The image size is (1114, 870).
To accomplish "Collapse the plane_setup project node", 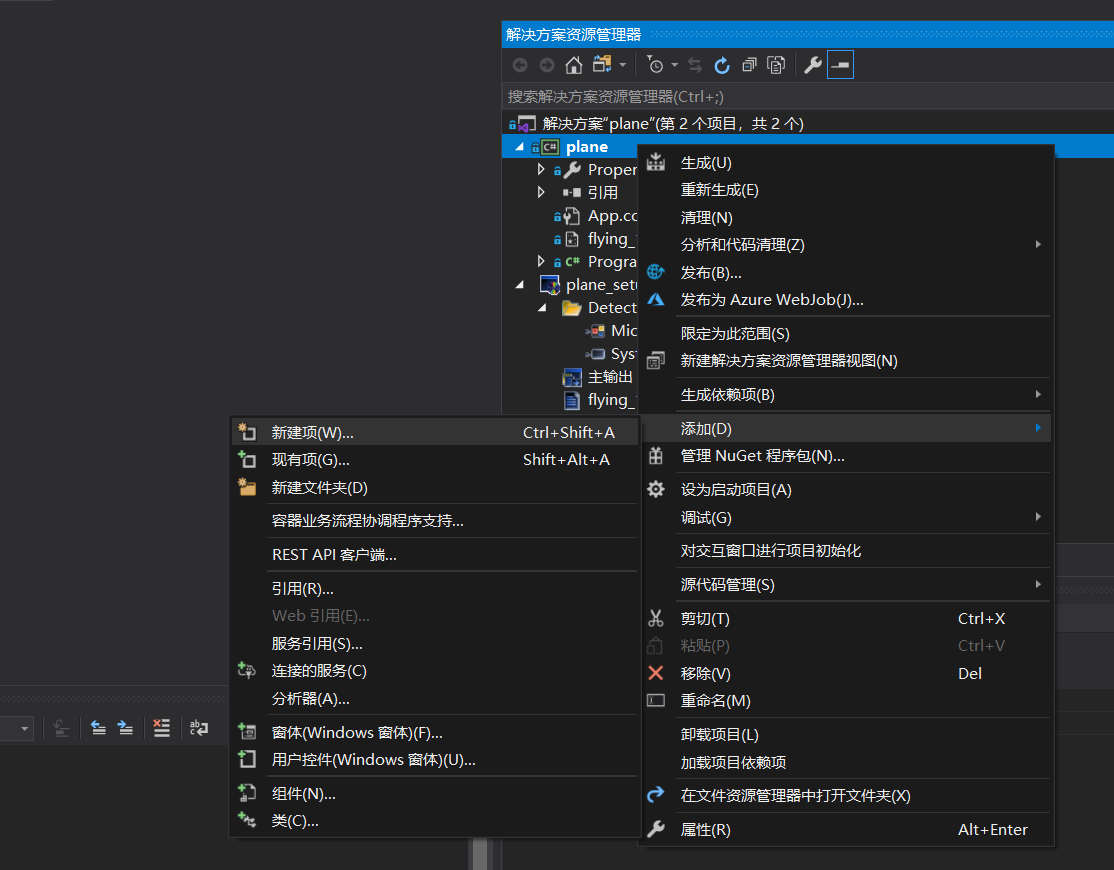I will (519, 284).
